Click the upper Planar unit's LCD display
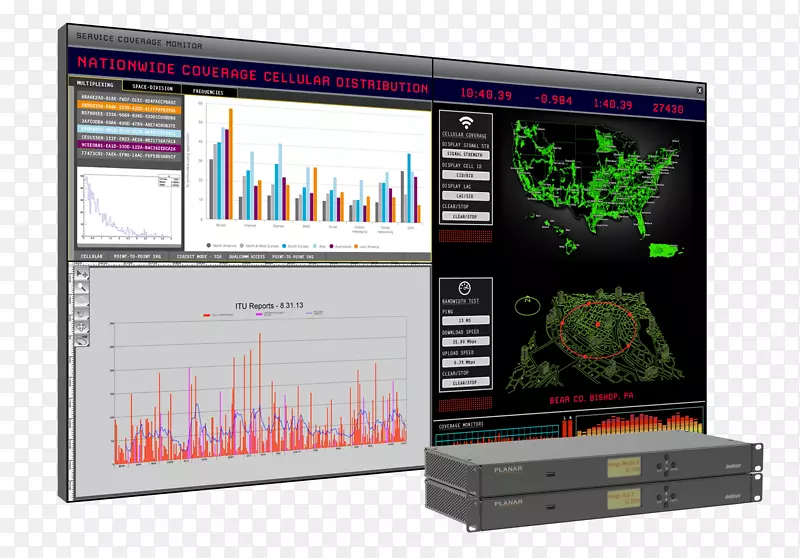 [623, 467]
